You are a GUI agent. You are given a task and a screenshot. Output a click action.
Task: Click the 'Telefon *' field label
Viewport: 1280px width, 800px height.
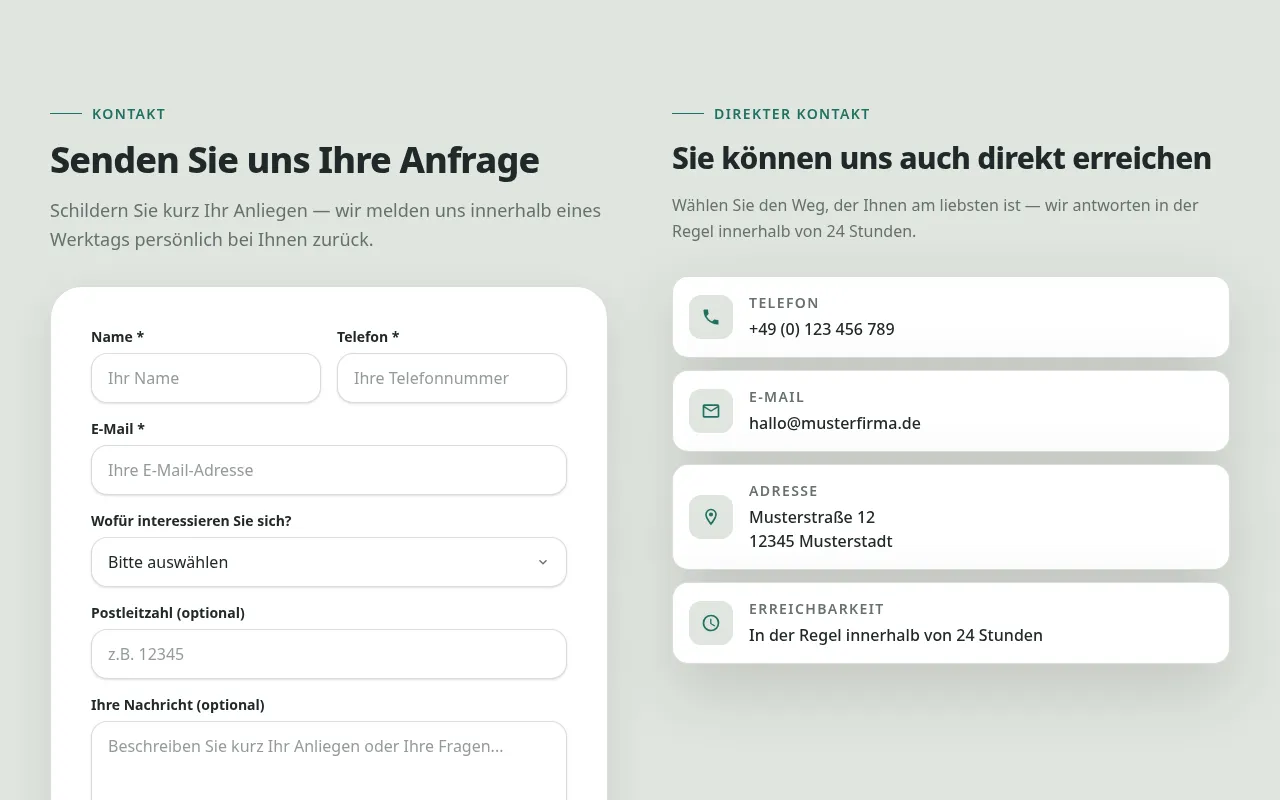coord(368,337)
